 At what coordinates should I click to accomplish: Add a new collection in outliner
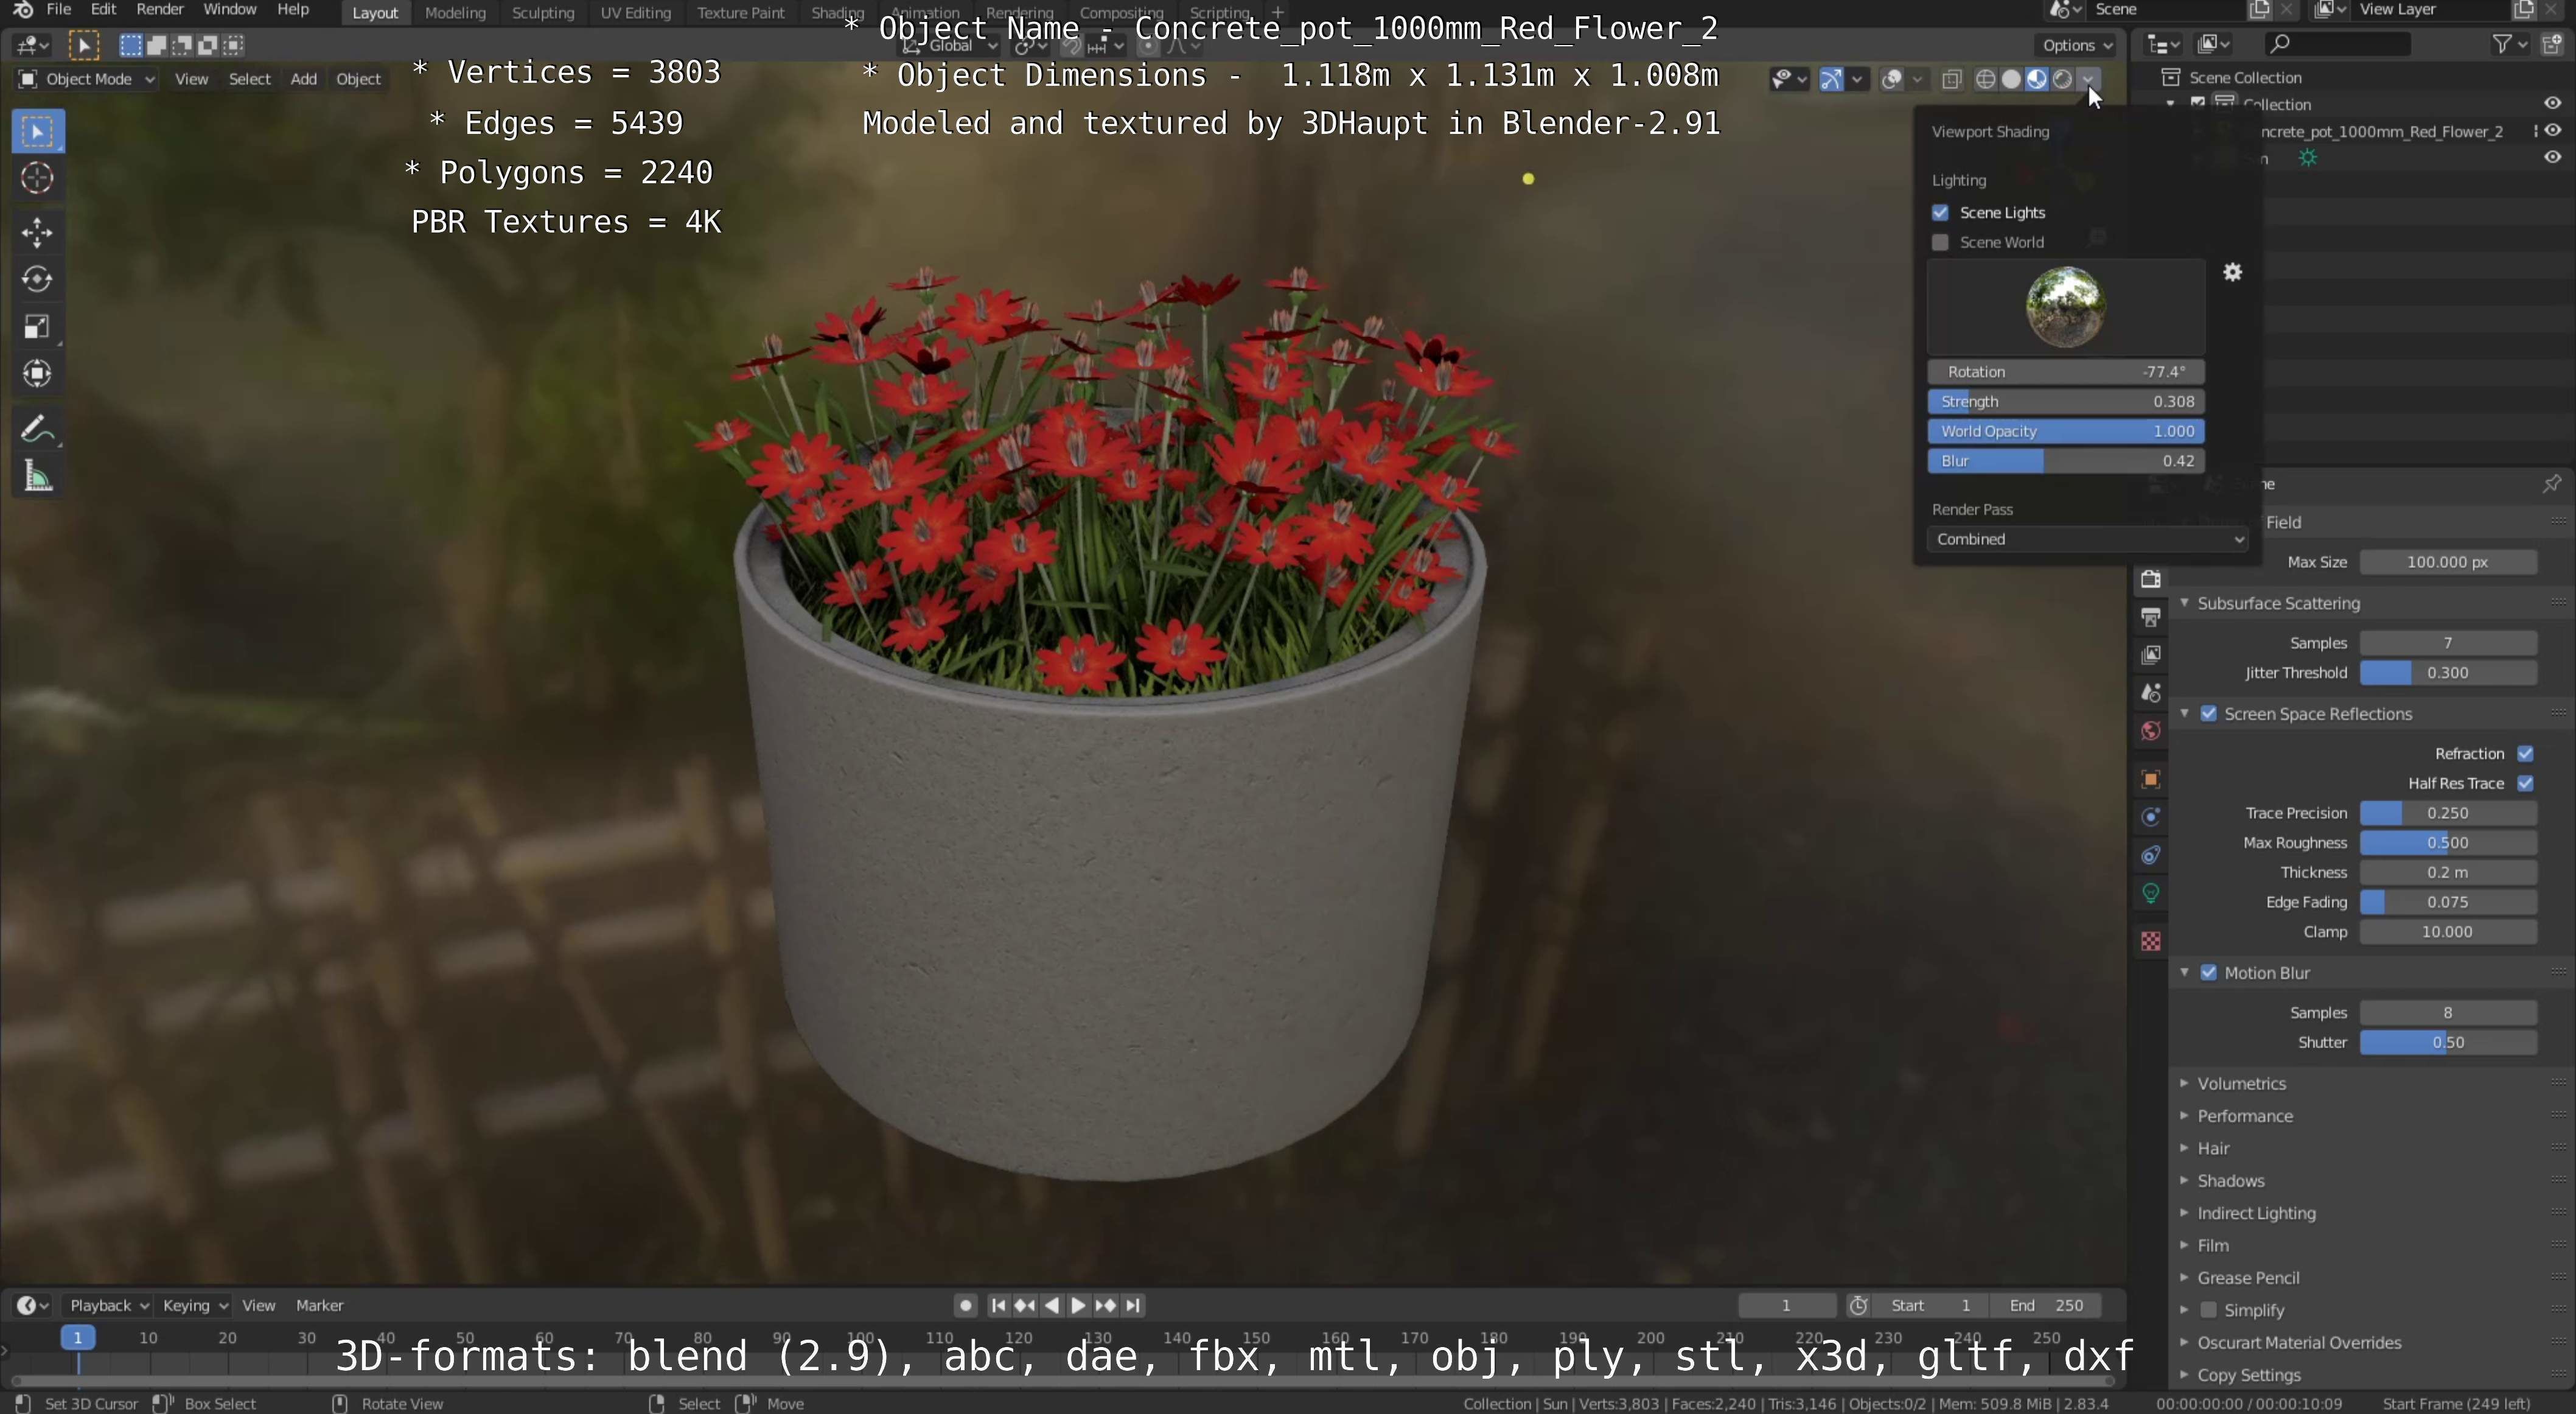pyautogui.click(x=2552, y=44)
